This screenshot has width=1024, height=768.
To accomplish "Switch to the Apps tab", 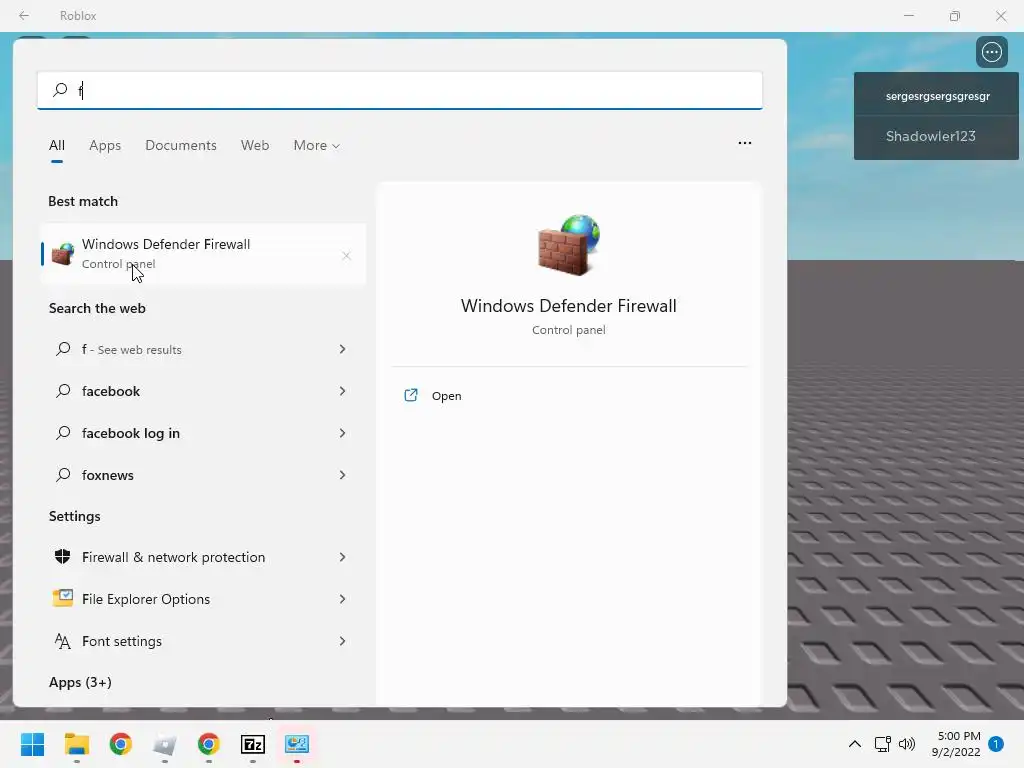I will [105, 145].
